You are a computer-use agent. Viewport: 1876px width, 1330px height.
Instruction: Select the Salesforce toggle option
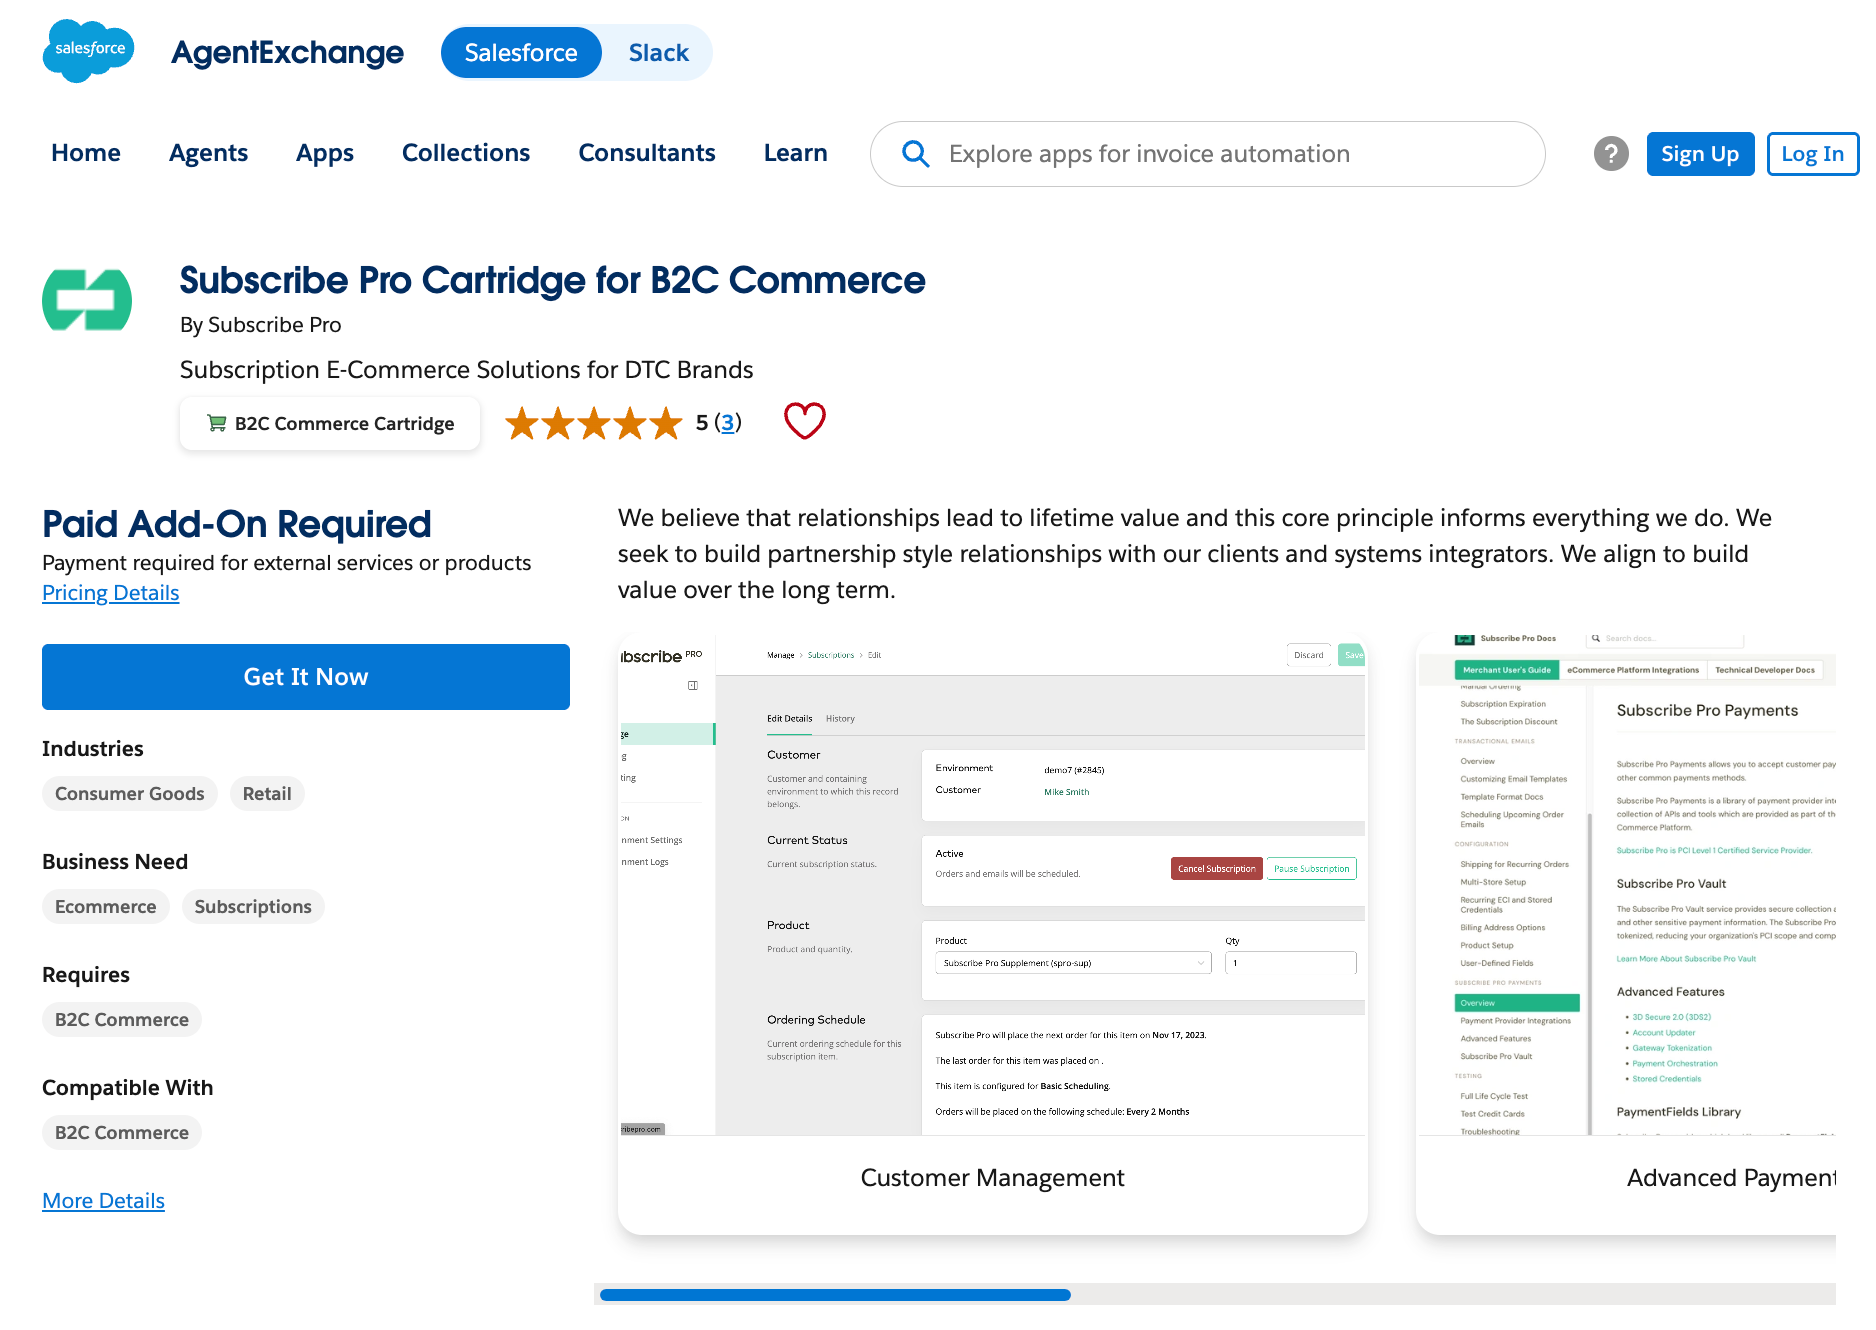click(x=521, y=53)
